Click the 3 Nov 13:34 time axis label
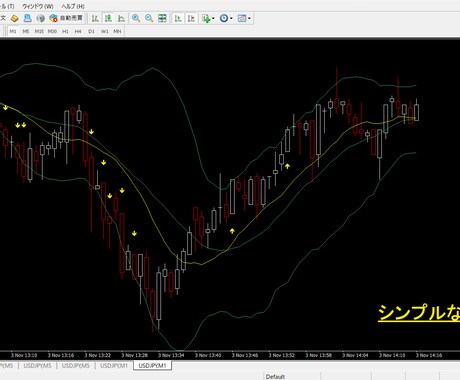460x380 pixels. tap(171, 355)
